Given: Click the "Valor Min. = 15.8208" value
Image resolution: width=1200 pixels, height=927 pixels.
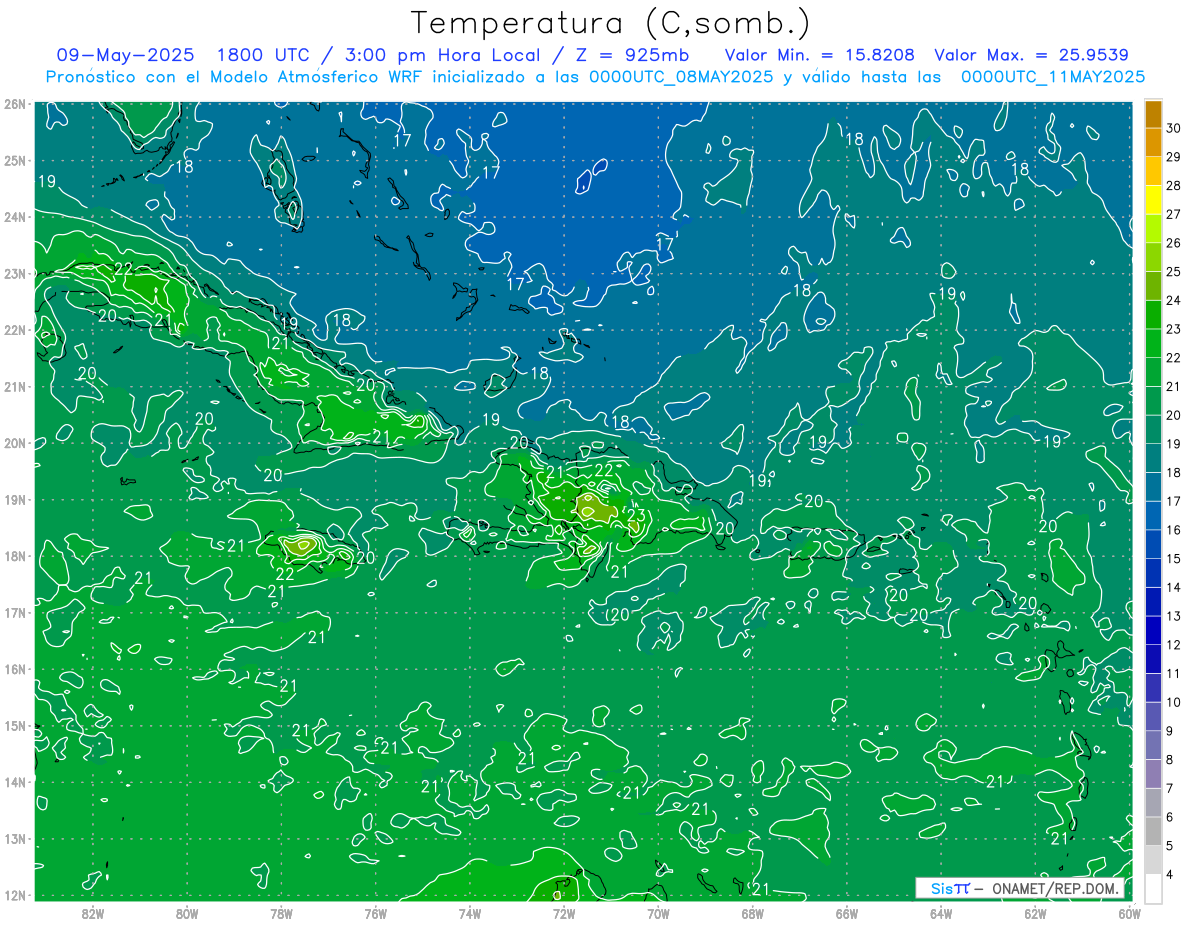Looking at the screenshot, I should (x=819, y=55).
